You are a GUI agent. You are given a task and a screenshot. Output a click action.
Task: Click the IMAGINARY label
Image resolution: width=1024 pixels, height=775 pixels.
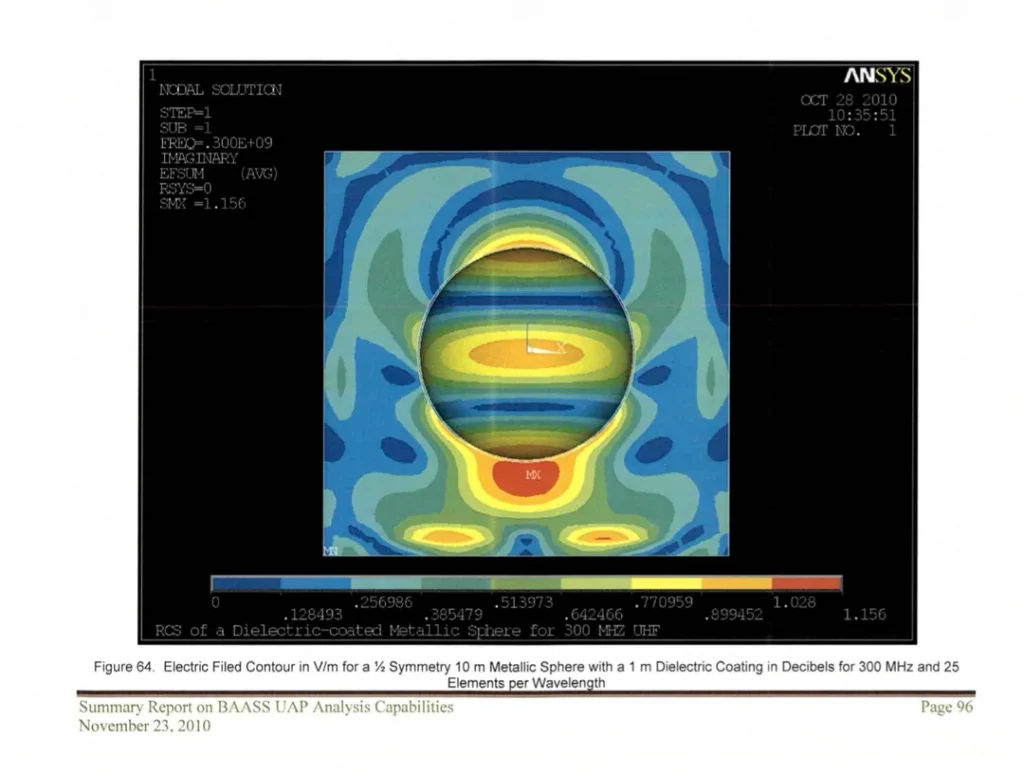199,158
